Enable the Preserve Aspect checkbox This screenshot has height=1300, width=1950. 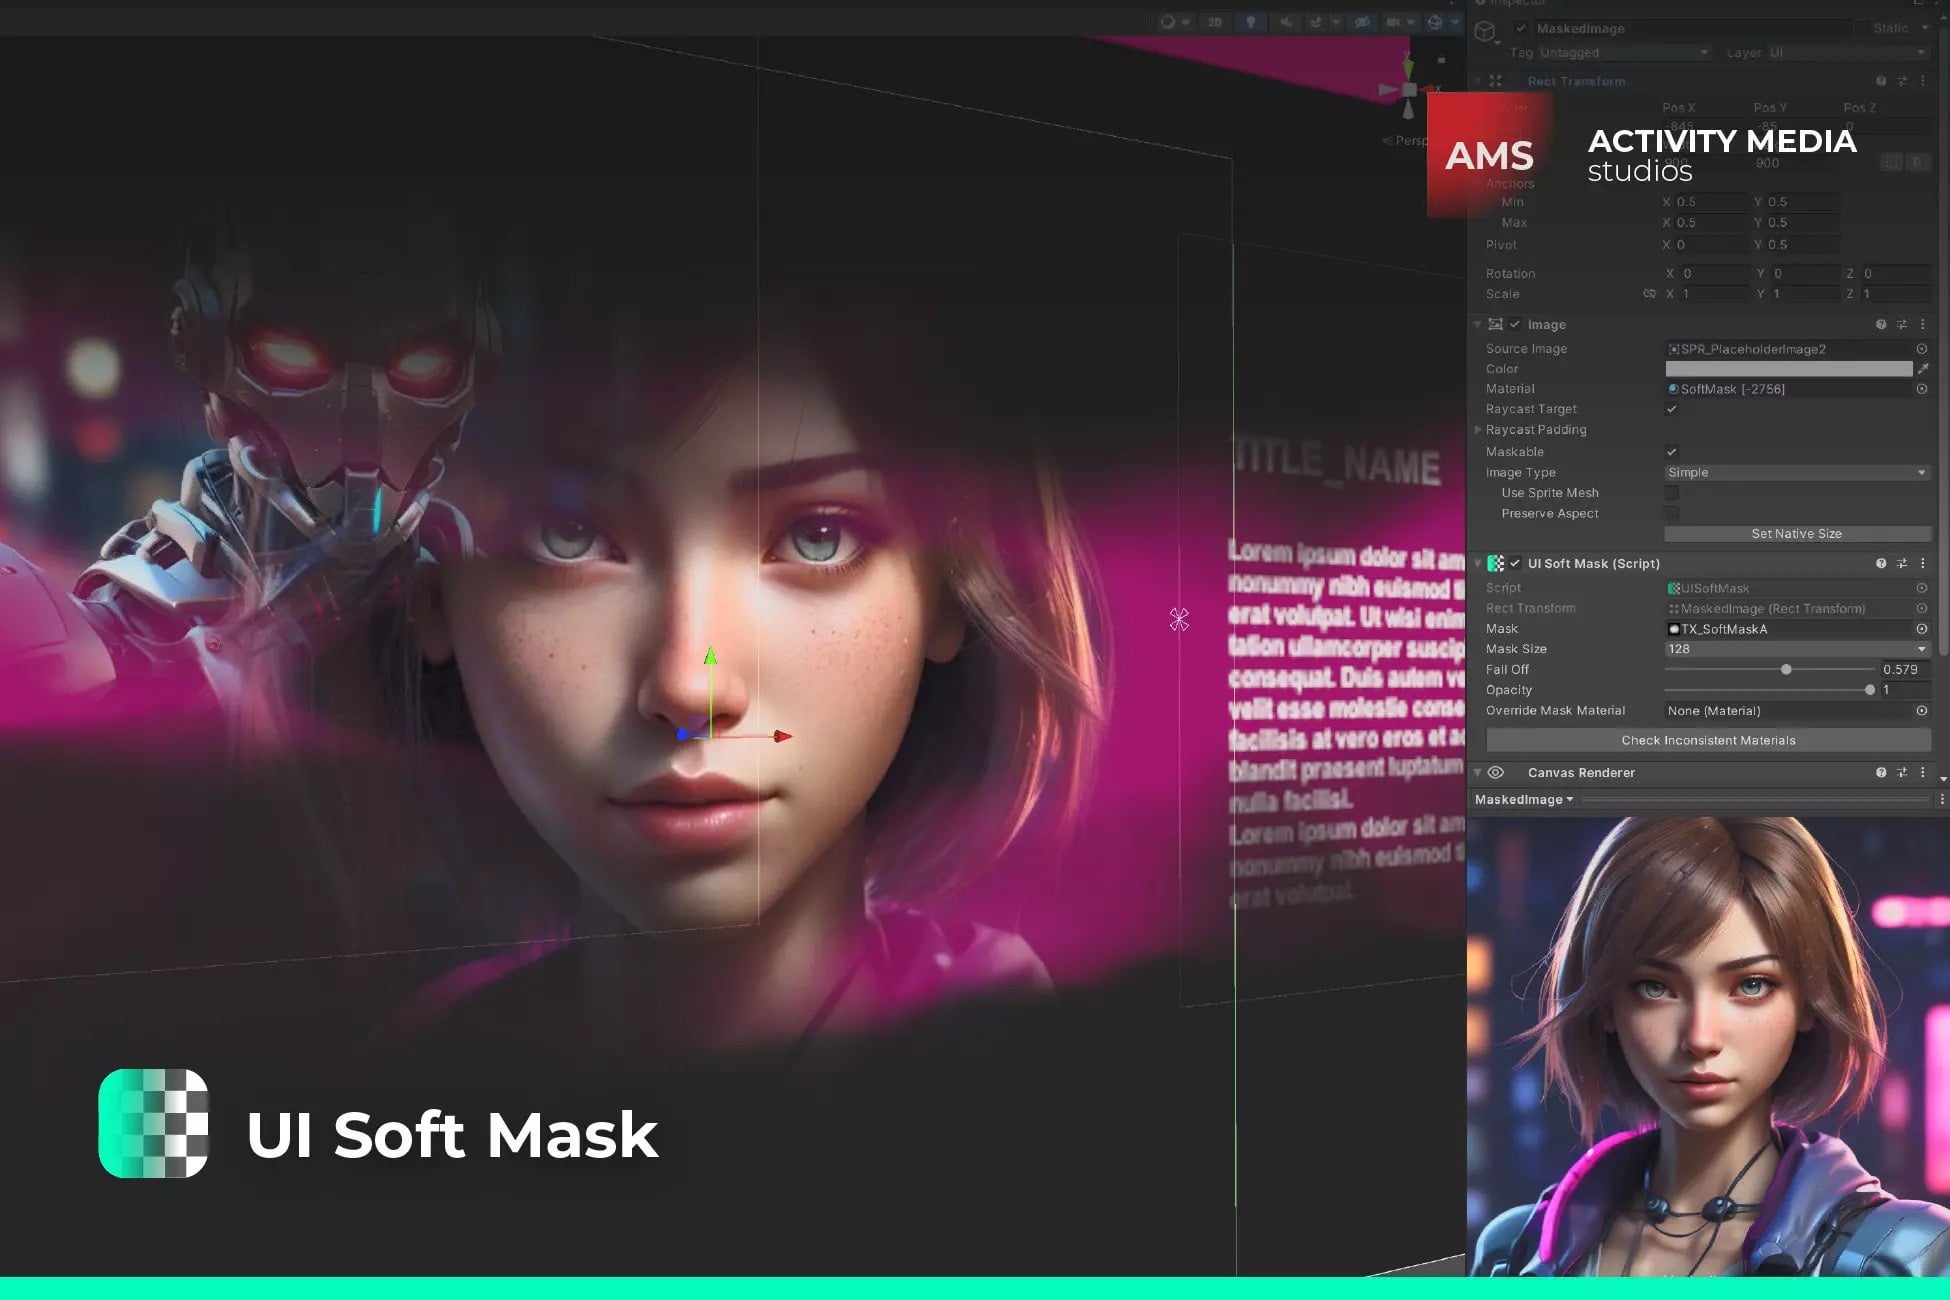(1672, 513)
